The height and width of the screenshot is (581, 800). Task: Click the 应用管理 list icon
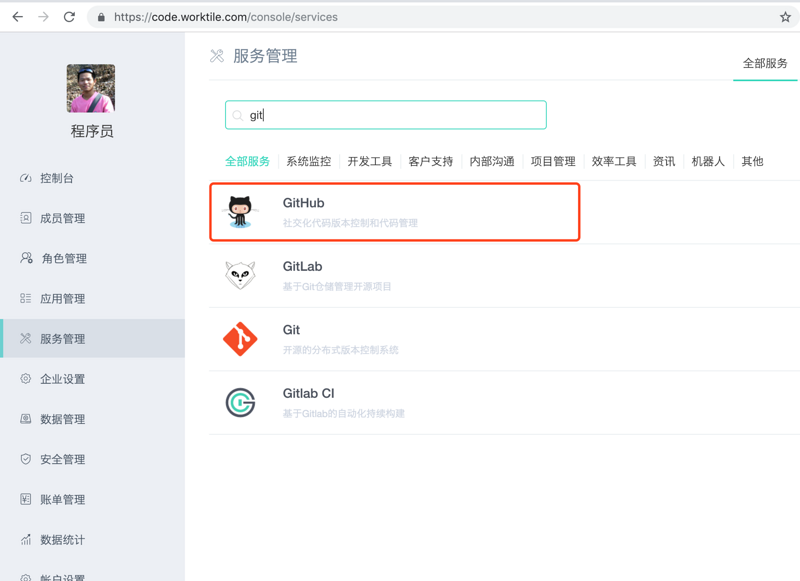point(26,298)
